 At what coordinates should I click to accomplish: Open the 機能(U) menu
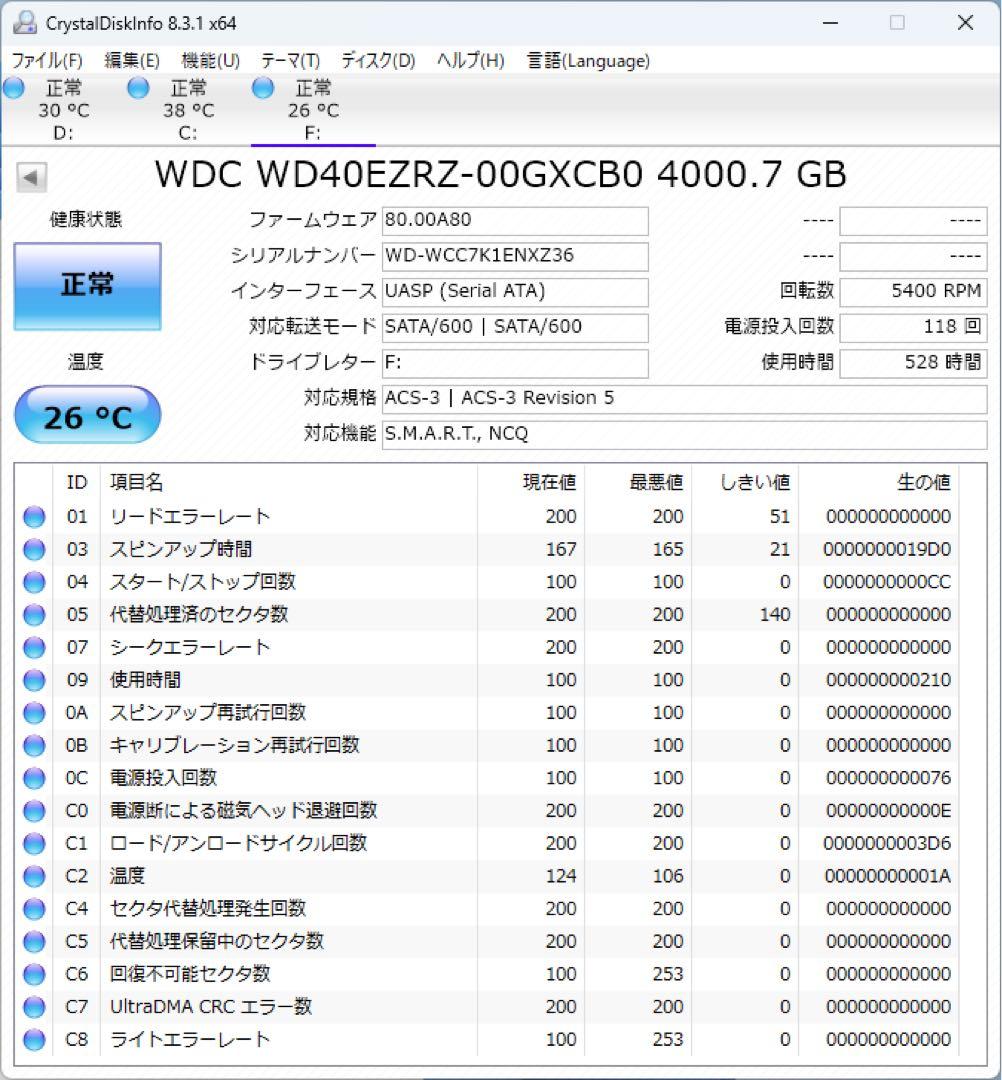(210, 61)
